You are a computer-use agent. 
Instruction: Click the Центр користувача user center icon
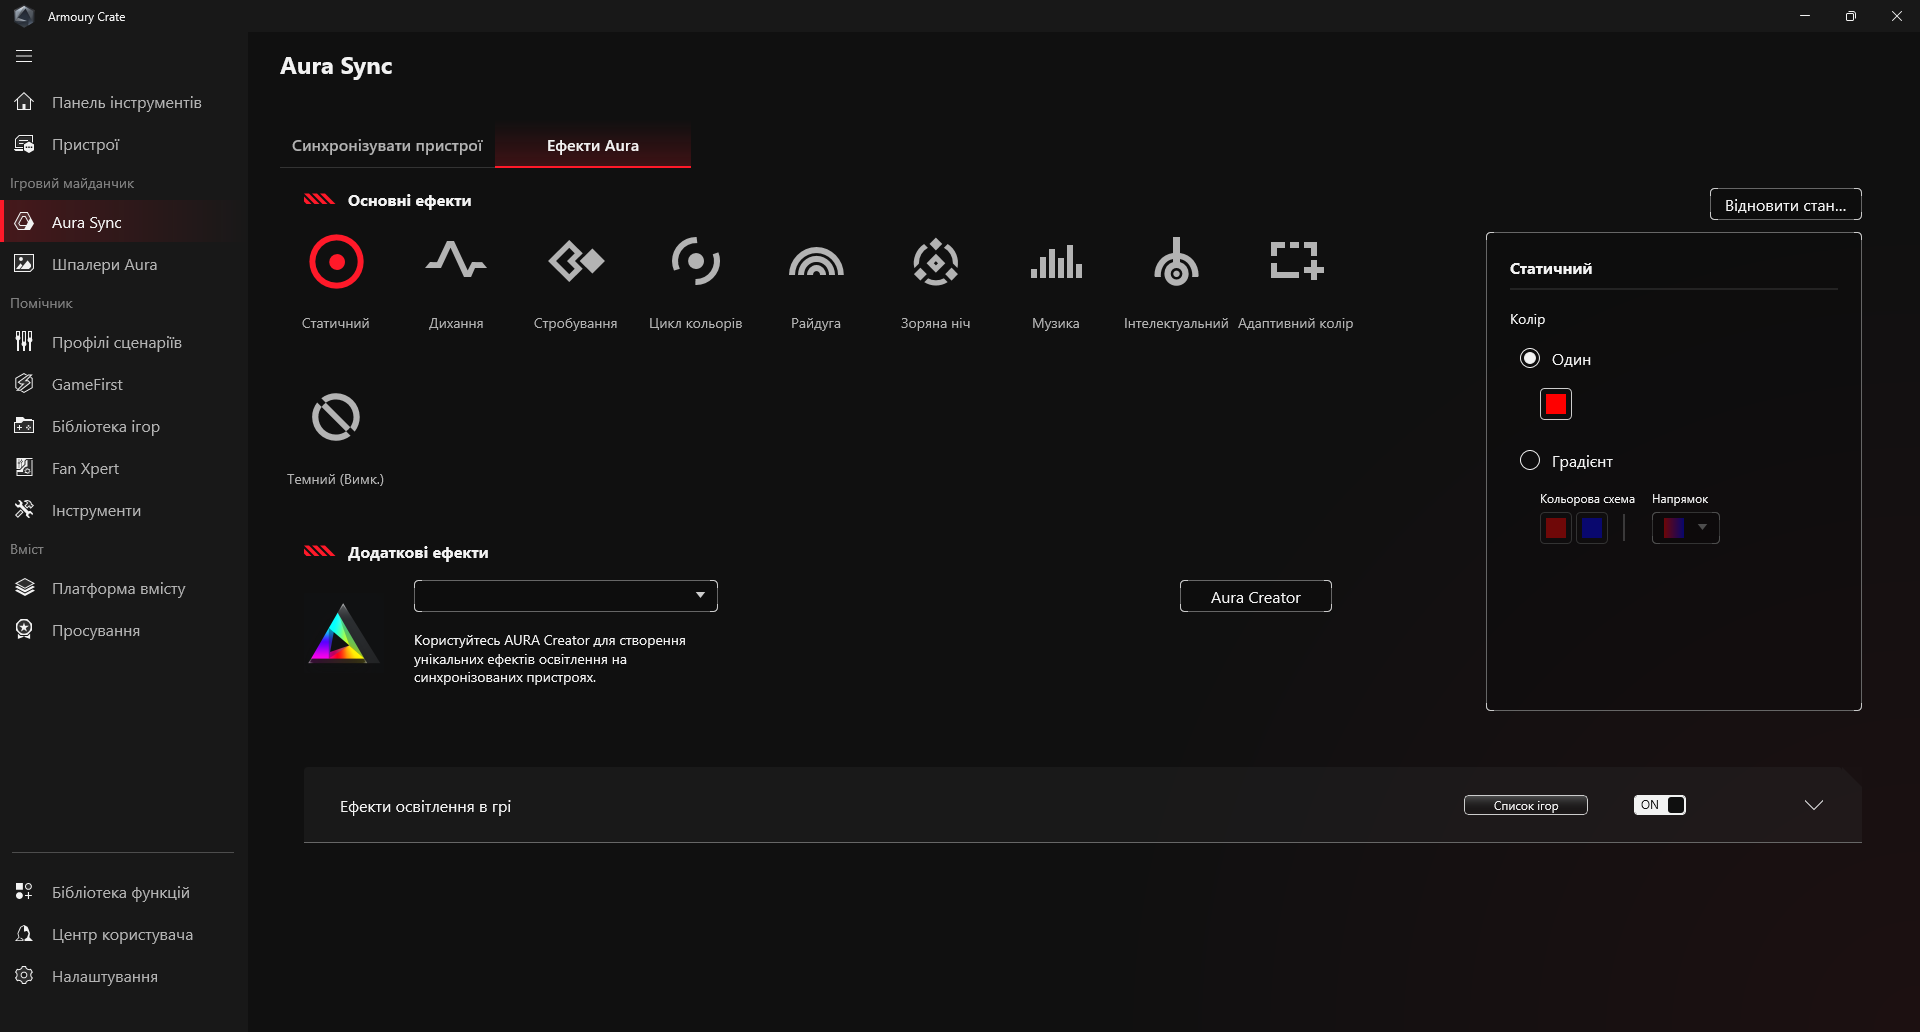24,934
